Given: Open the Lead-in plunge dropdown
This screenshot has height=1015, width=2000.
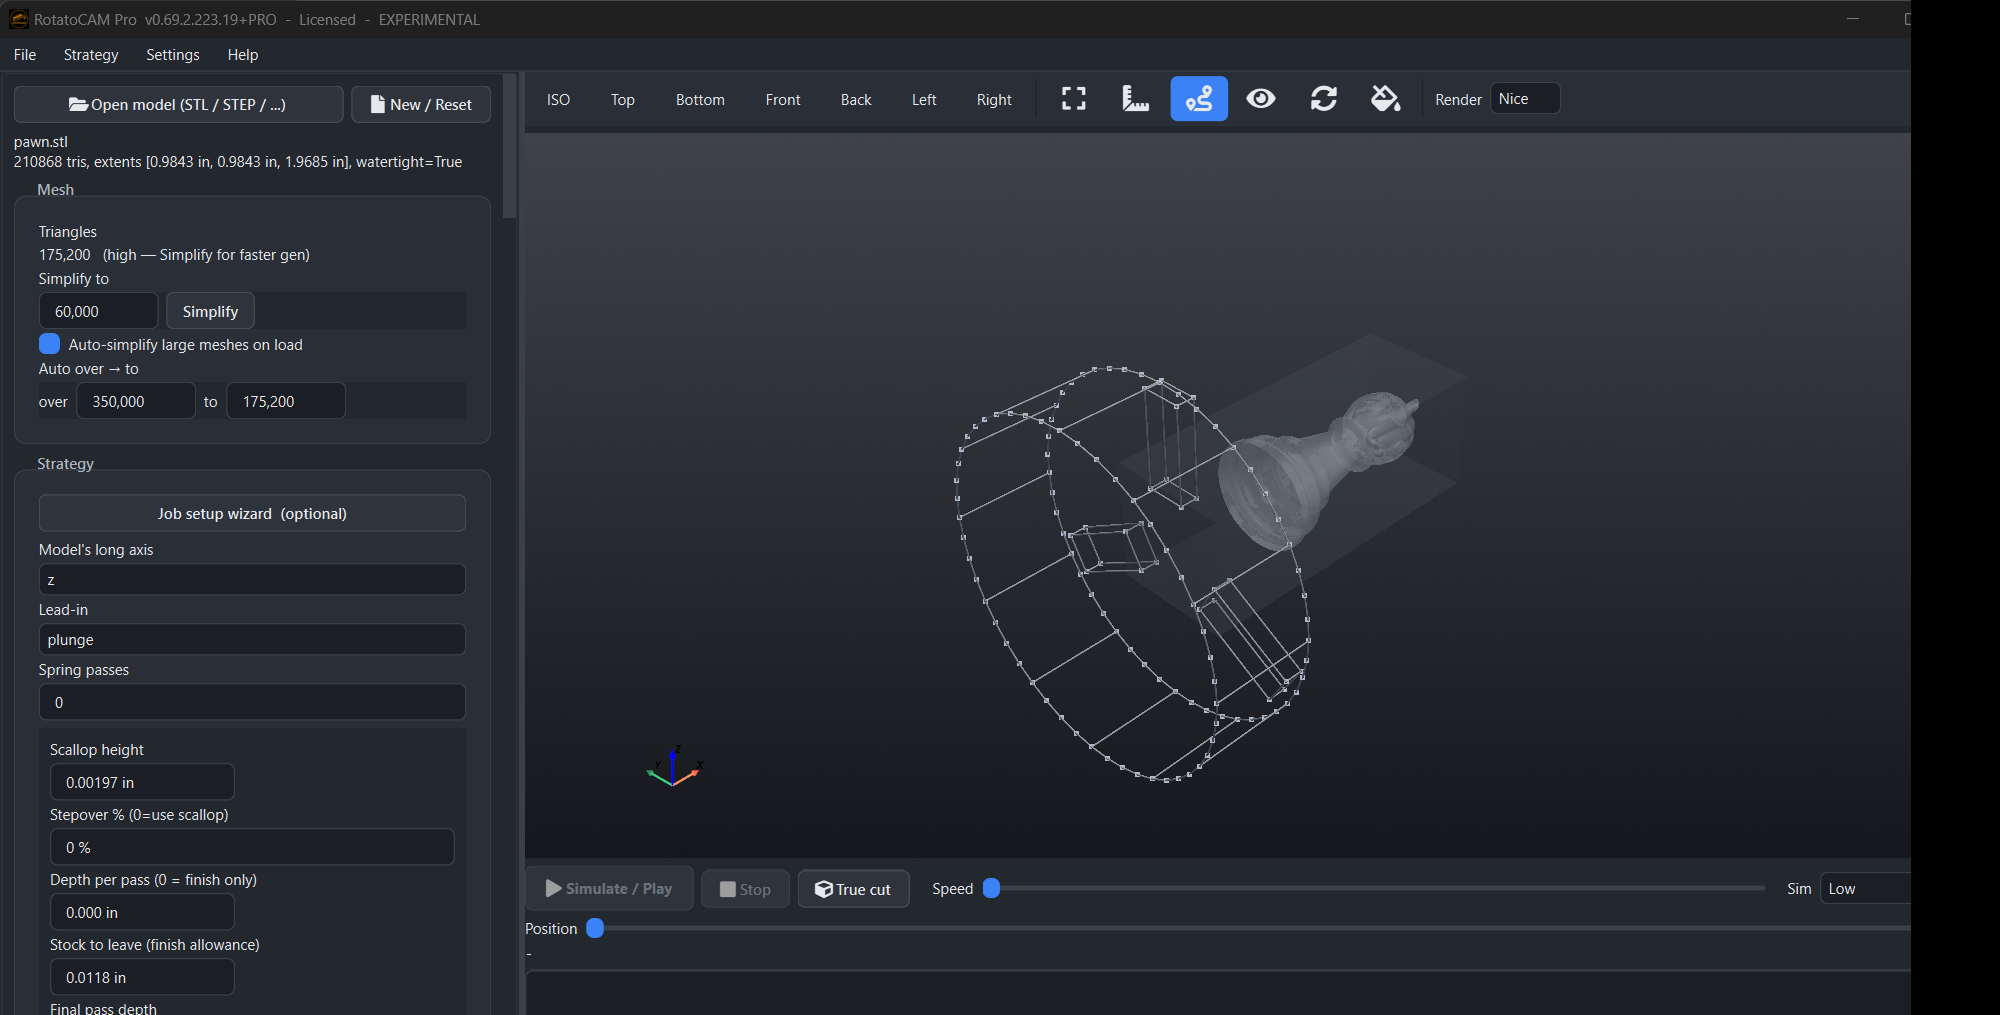Looking at the screenshot, I should pyautogui.click(x=252, y=640).
